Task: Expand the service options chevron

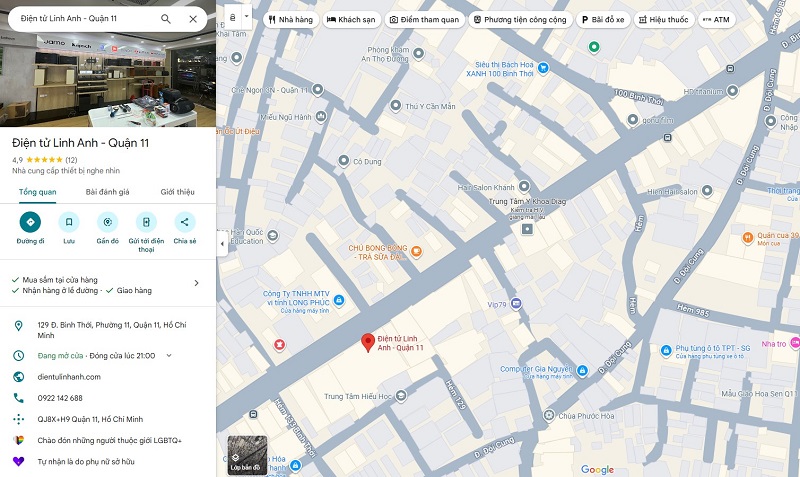Action: pyautogui.click(x=196, y=283)
